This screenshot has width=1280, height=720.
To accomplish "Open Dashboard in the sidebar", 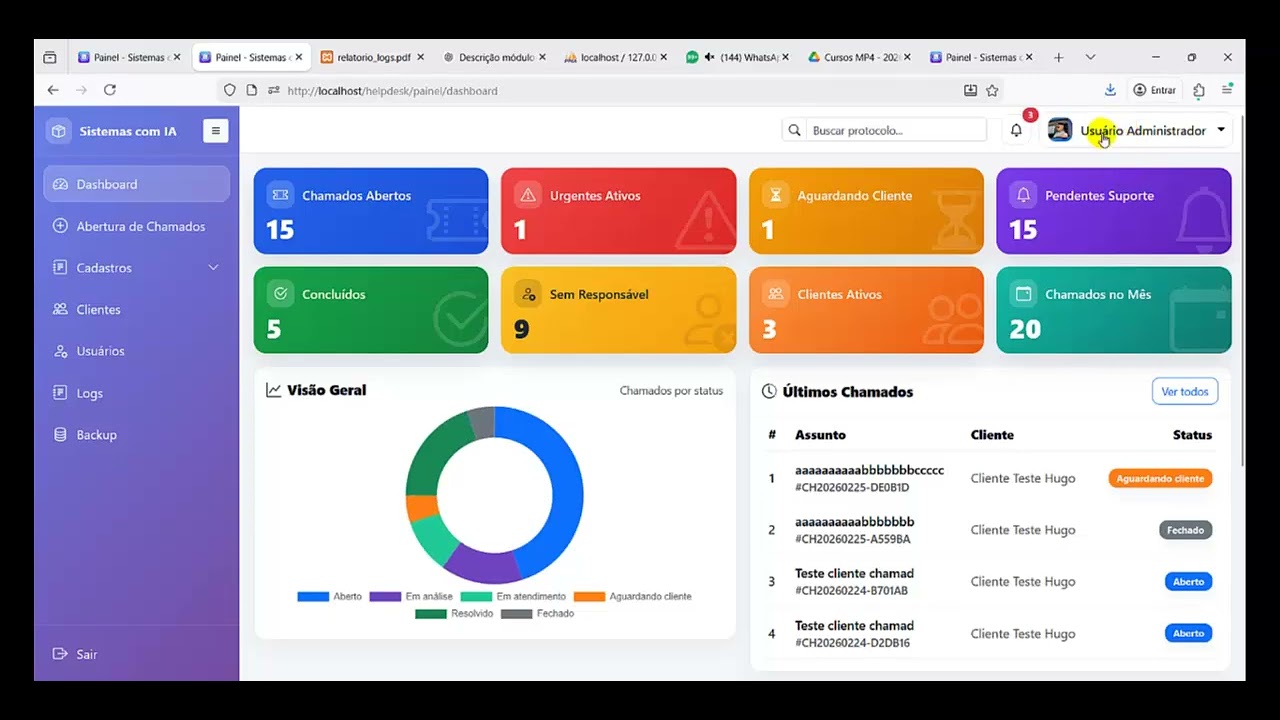I will 137,184.
